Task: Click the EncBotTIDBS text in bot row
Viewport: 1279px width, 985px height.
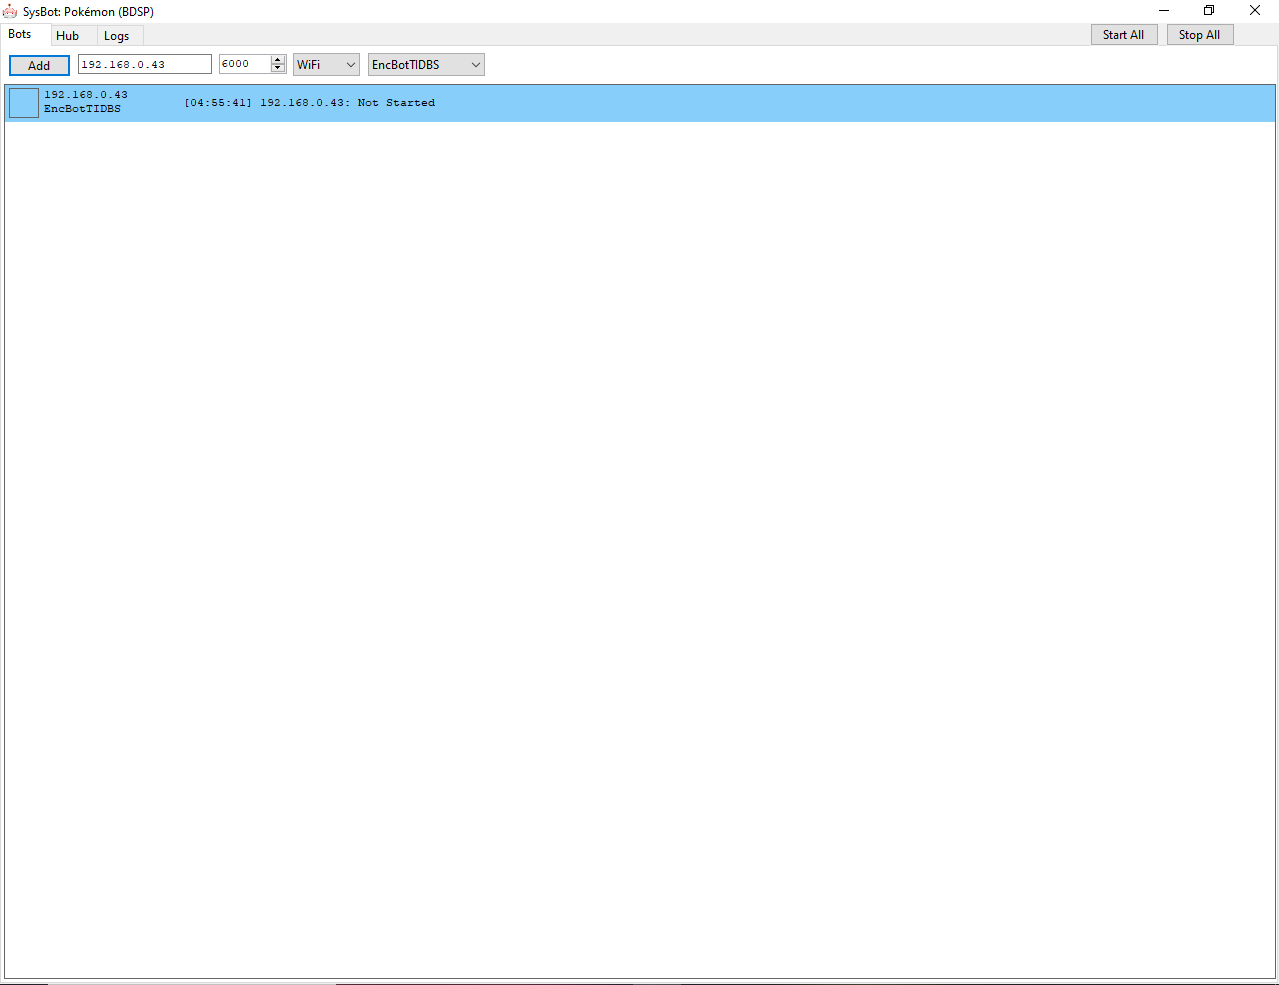Action: 82,109
